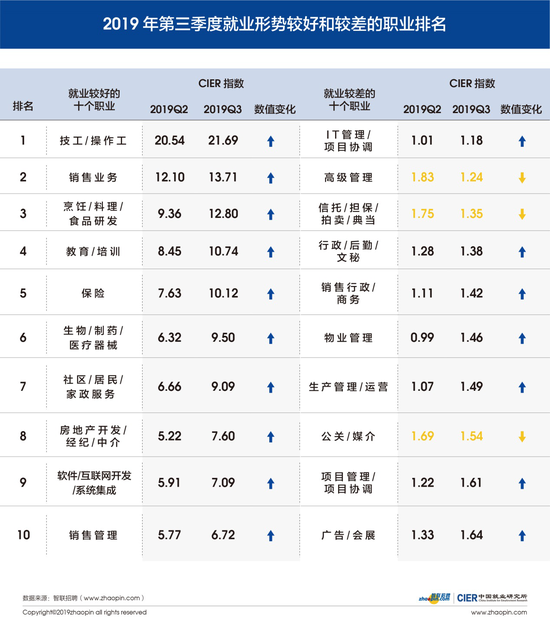Click the 教育/培训 cell
This screenshot has height=630, width=550.
[93, 252]
